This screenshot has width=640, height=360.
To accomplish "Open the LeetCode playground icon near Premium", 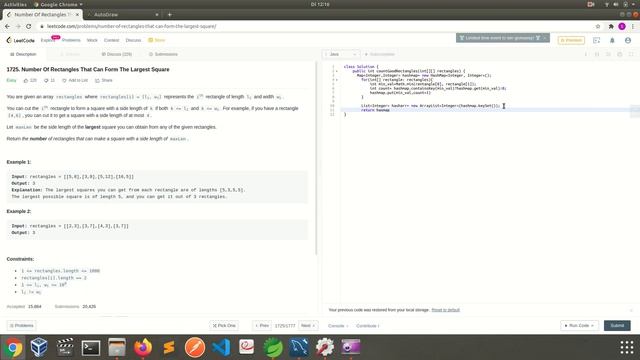I will pyautogui.click(x=596, y=40).
